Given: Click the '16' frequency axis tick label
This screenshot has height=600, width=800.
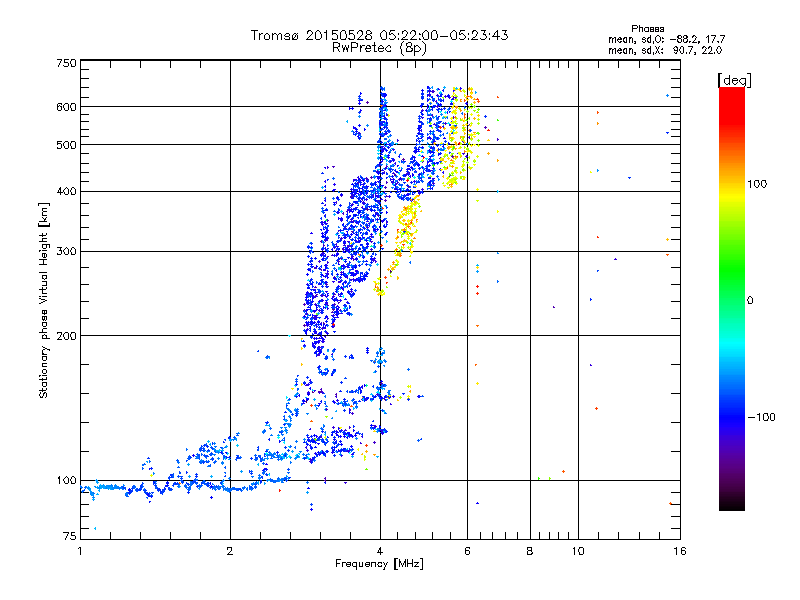Looking at the screenshot, I should coord(680,551).
